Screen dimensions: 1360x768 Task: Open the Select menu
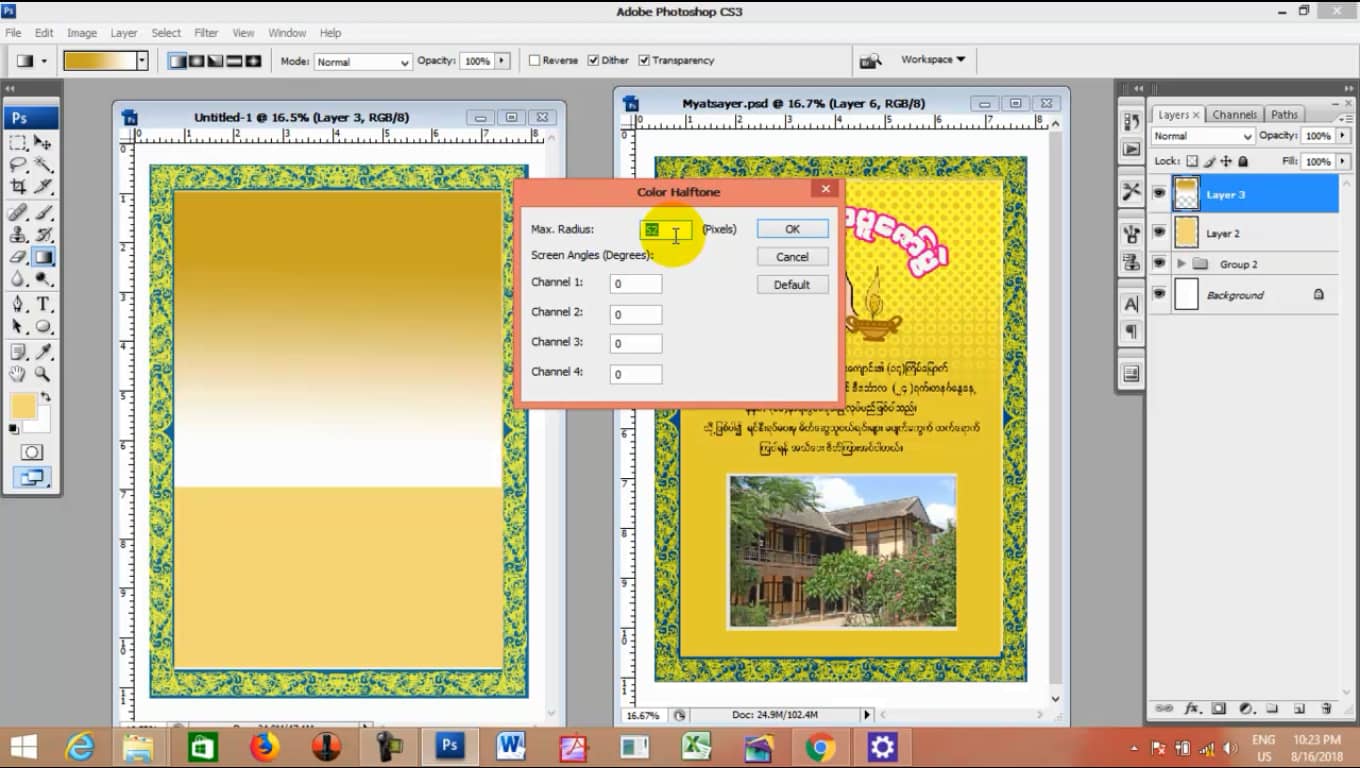pos(166,33)
